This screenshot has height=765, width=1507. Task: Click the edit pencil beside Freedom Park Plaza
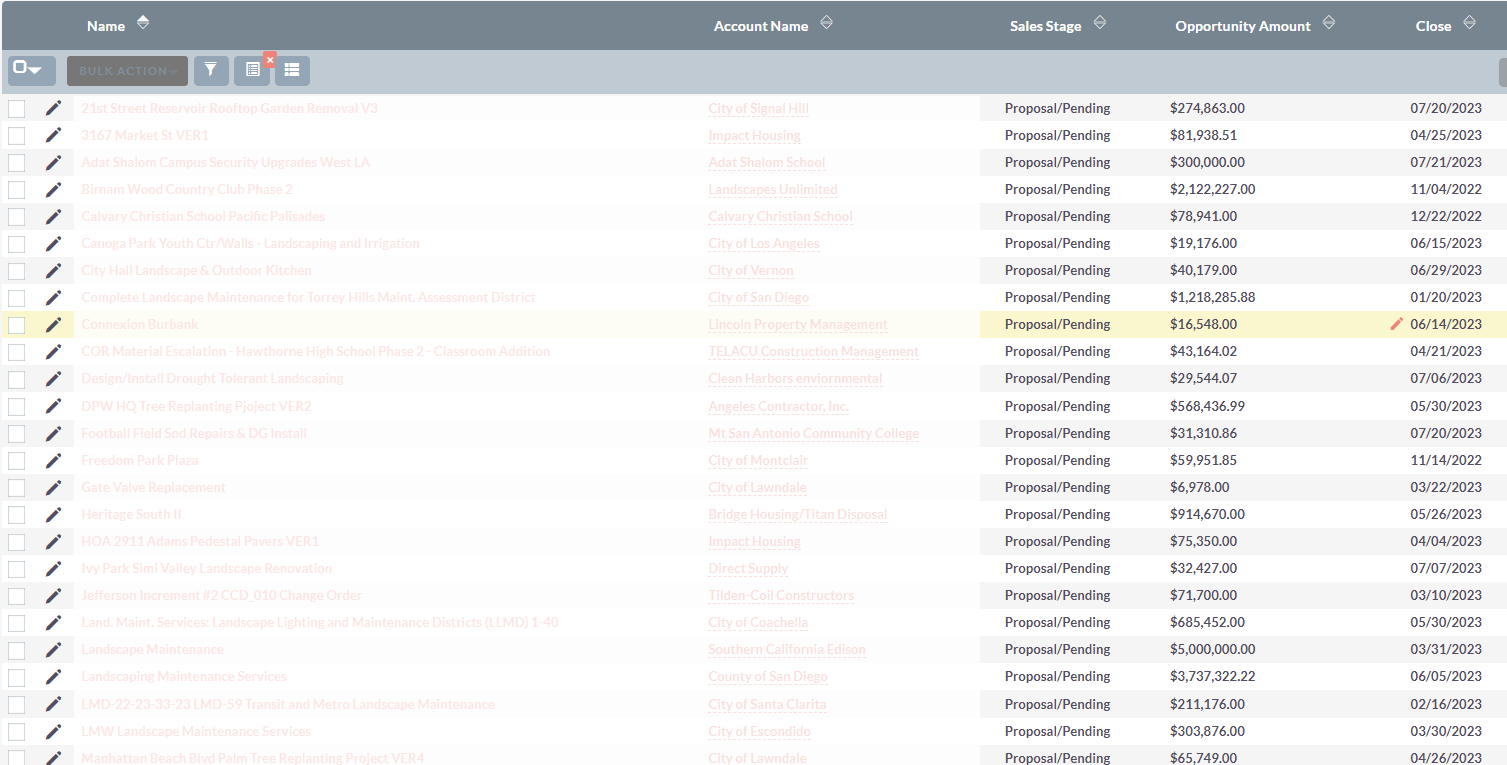click(53, 459)
